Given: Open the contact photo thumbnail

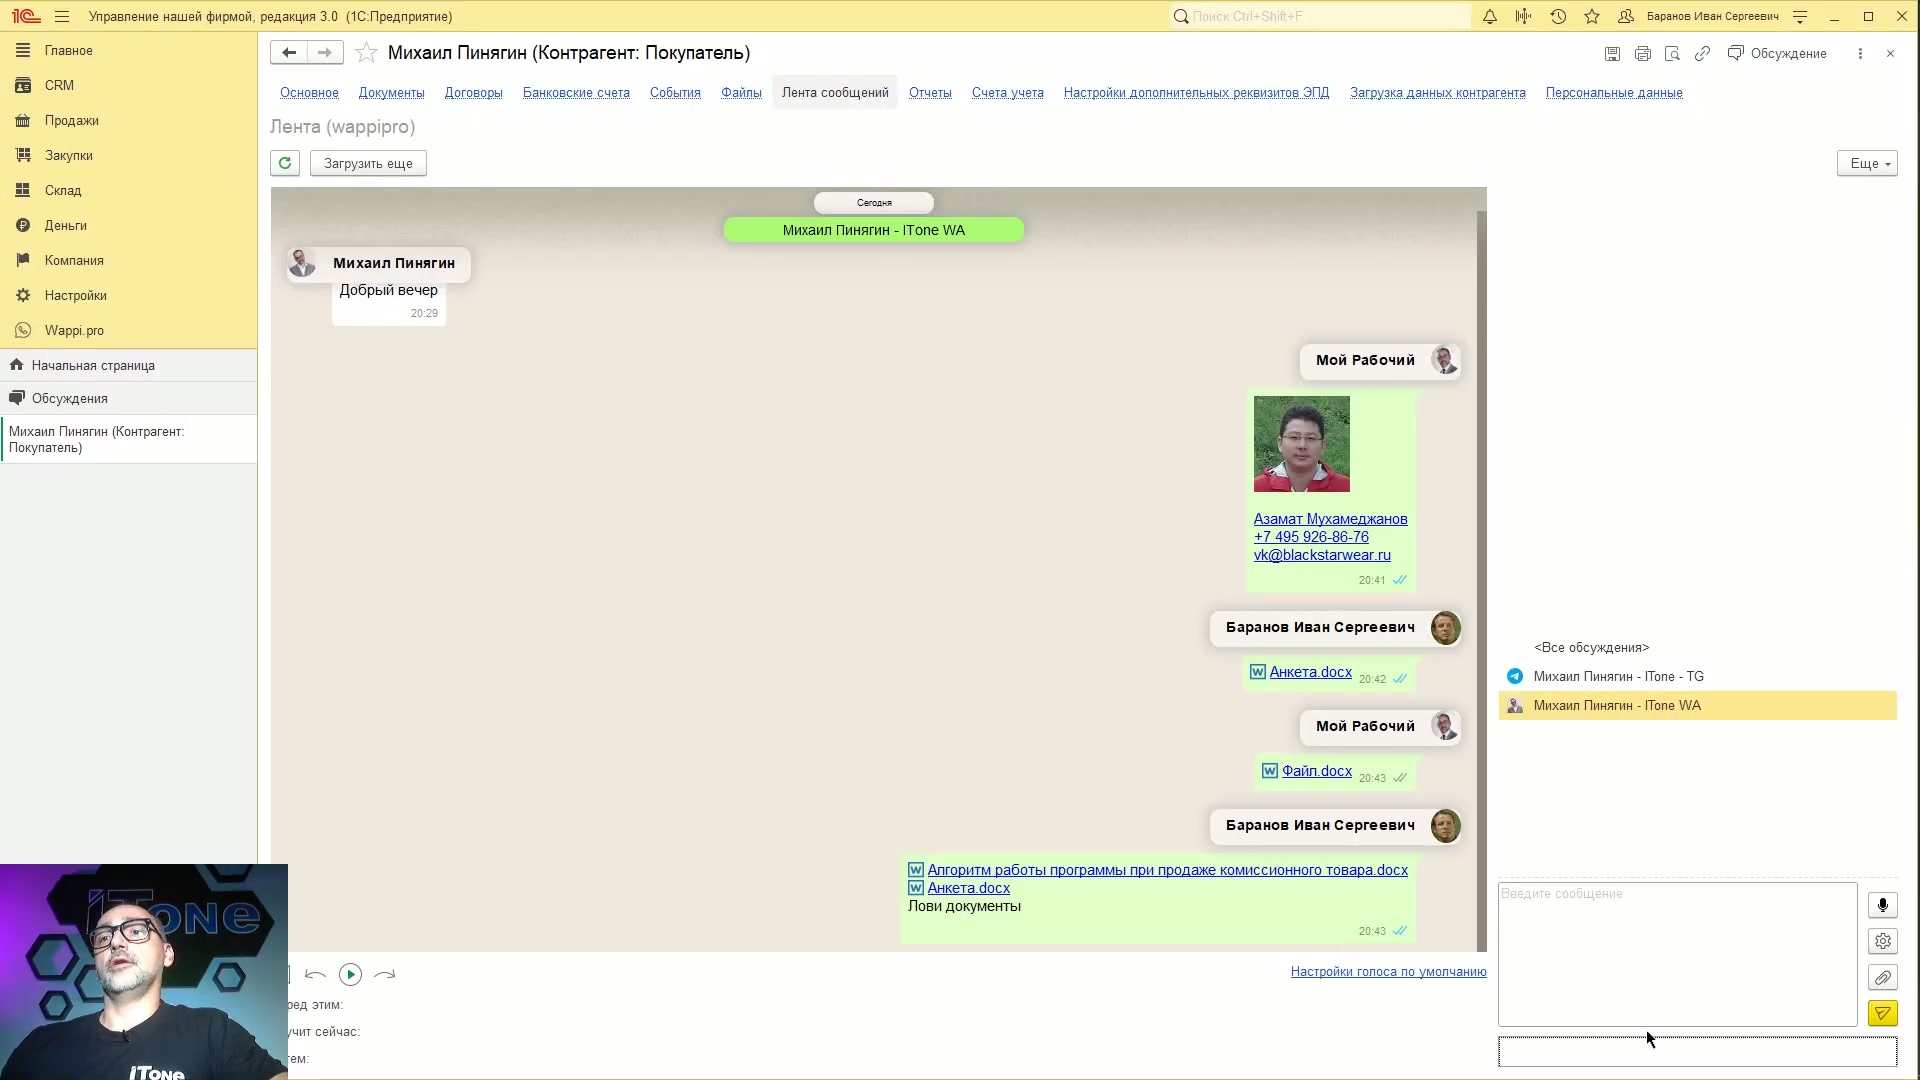Looking at the screenshot, I should (1301, 444).
